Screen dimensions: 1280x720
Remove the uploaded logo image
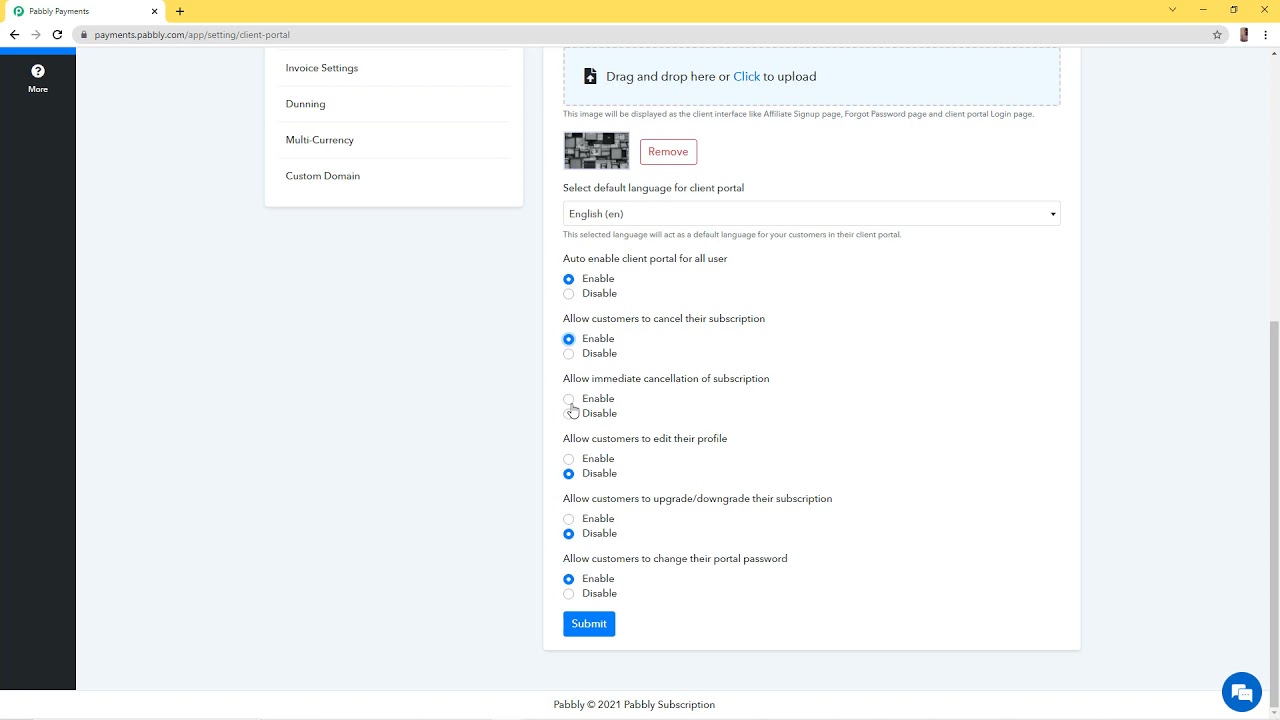click(x=667, y=151)
